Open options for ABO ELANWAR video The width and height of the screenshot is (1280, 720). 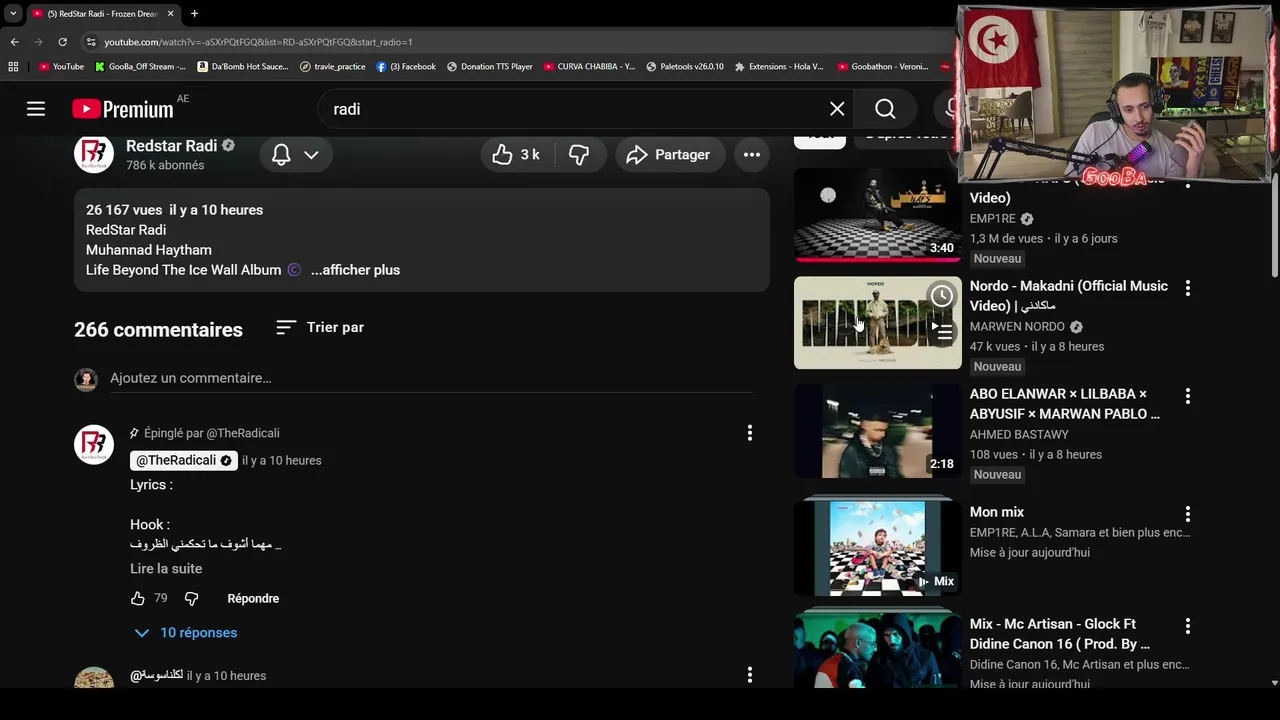[1188, 396]
